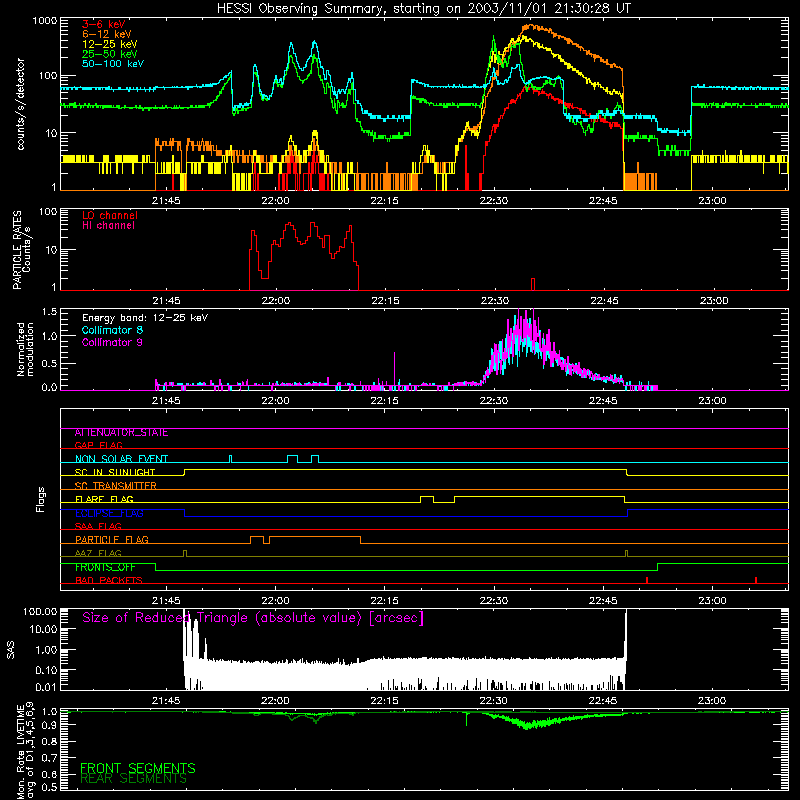The height and width of the screenshot is (800, 800).
Task: Click the '0.9' livetime axis tick value
Action: (x=49, y=725)
